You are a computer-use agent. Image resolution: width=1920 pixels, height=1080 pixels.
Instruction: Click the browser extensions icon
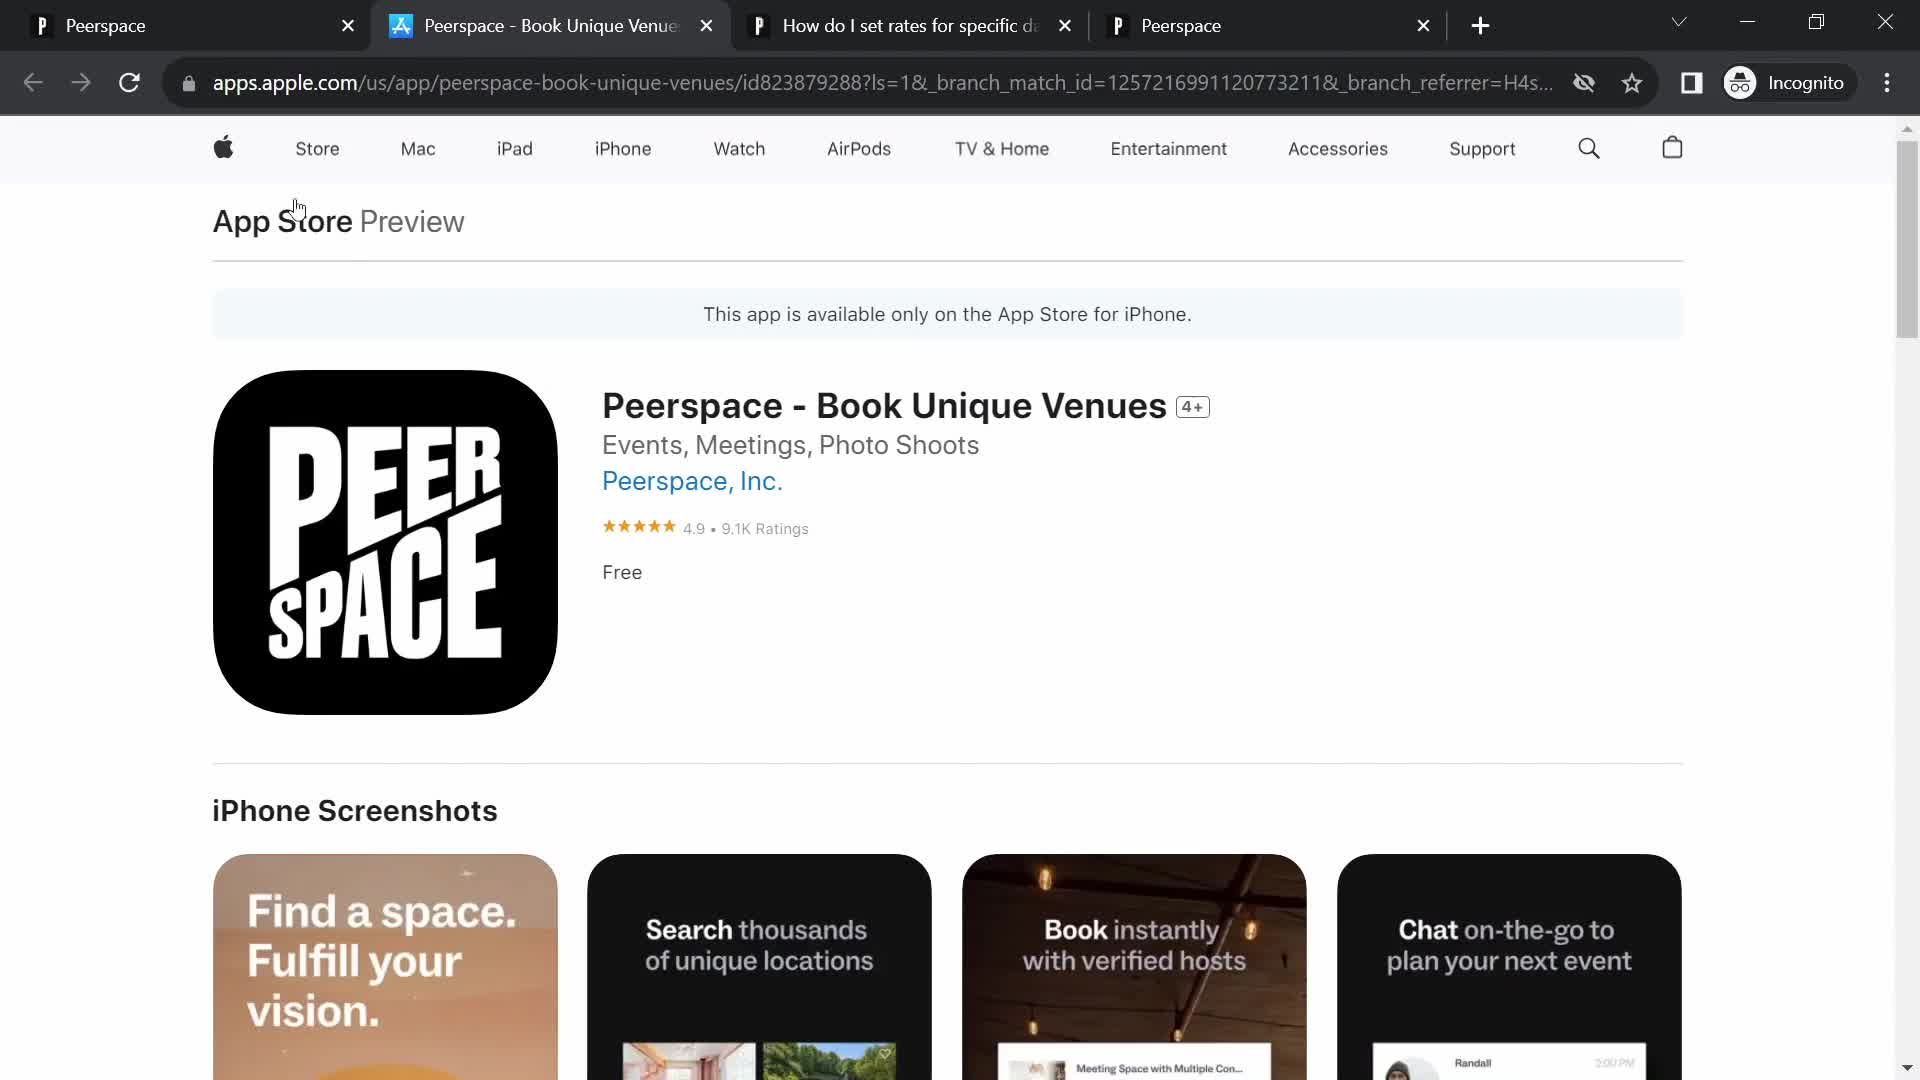click(1692, 82)
